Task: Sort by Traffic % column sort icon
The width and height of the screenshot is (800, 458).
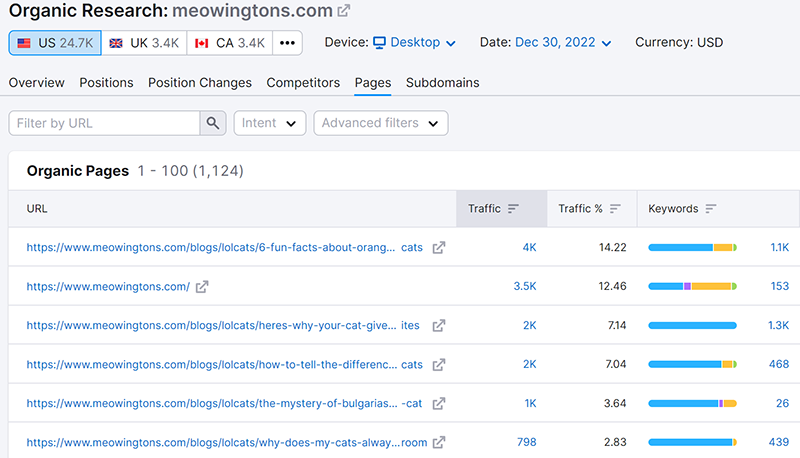Action: (x=615, y=209)
